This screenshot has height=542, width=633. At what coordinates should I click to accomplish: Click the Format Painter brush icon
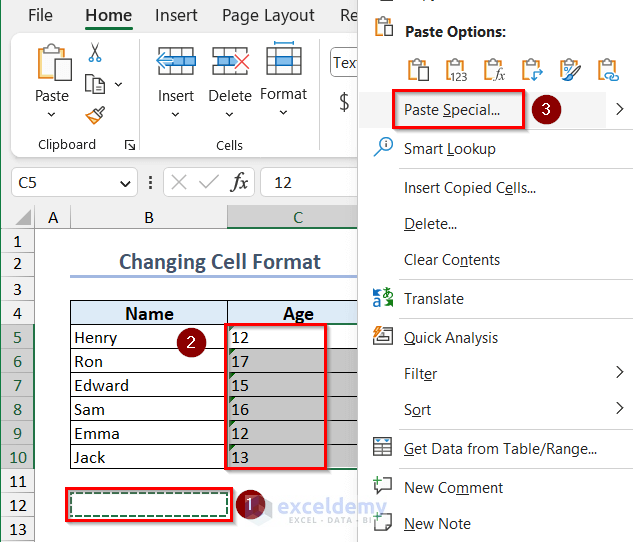(95, 116)
